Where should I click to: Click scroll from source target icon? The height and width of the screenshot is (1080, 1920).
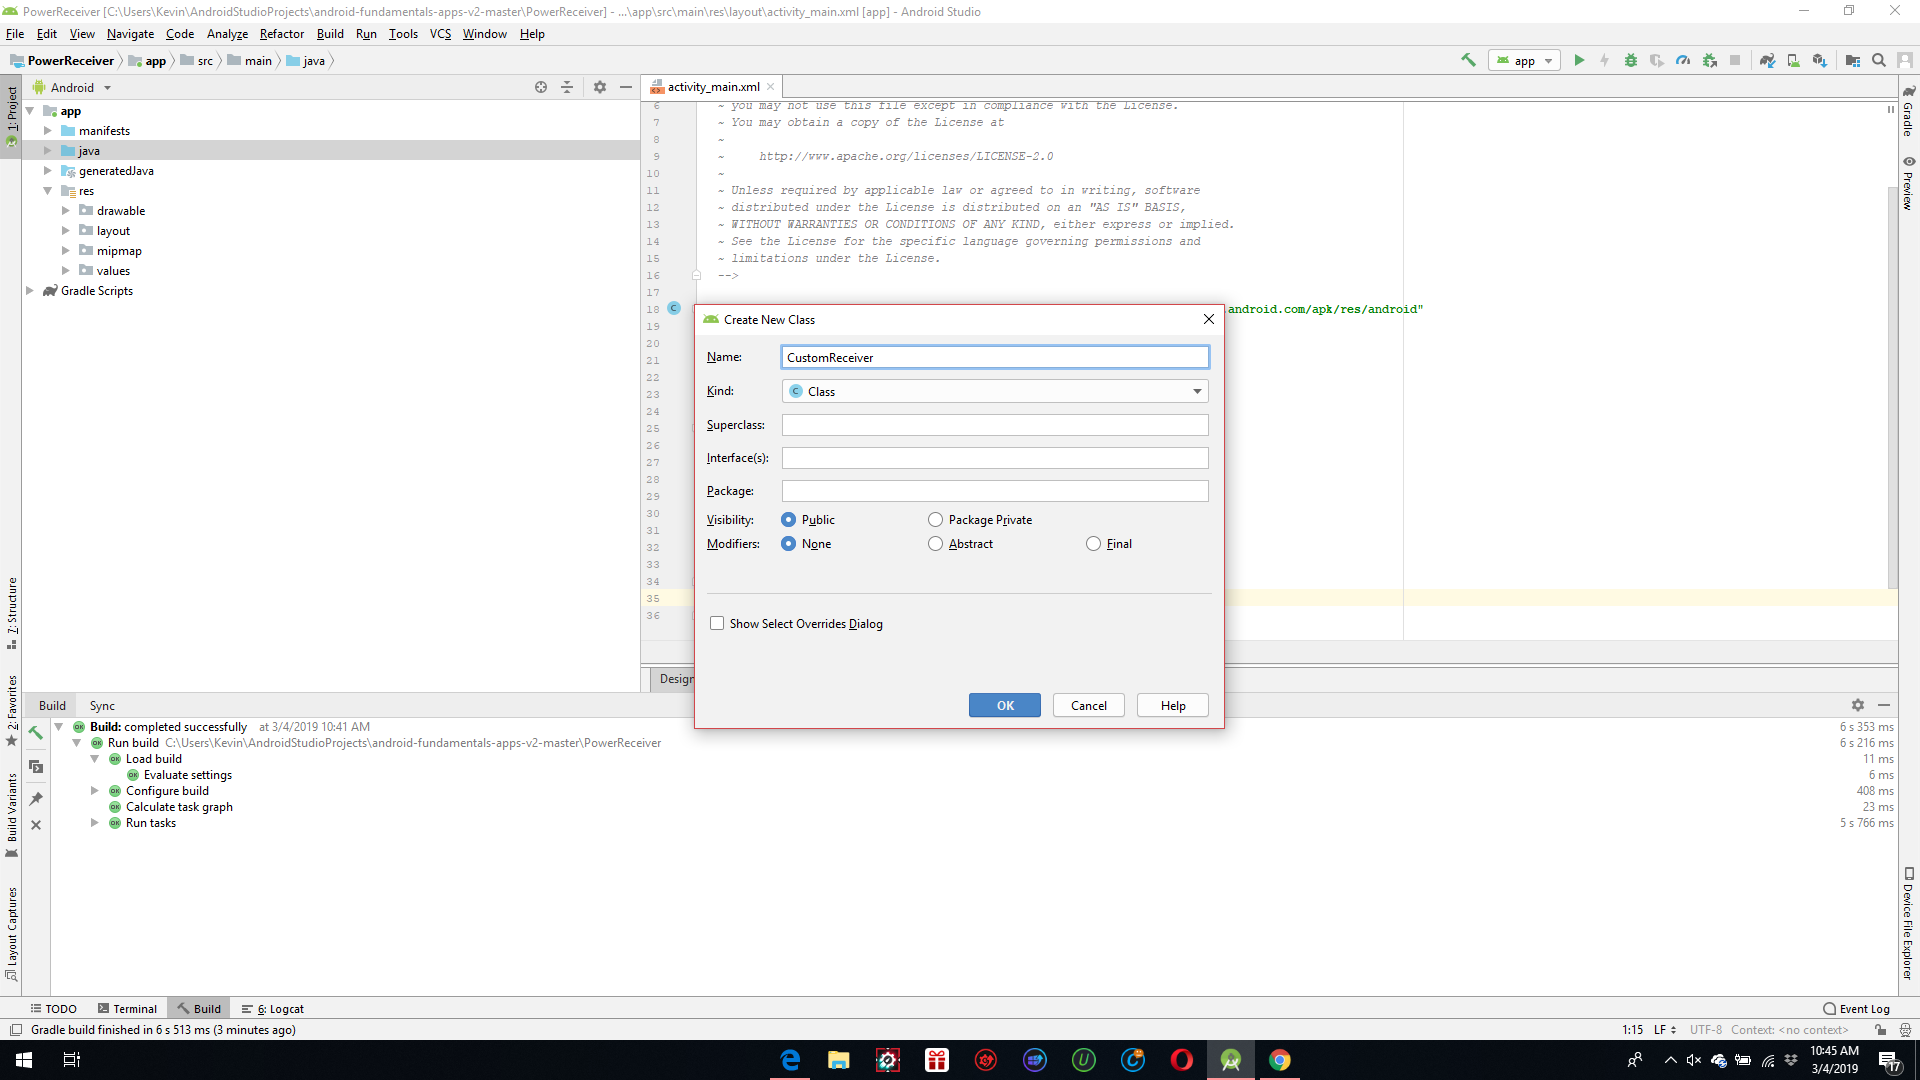click(x=541, y=87)
